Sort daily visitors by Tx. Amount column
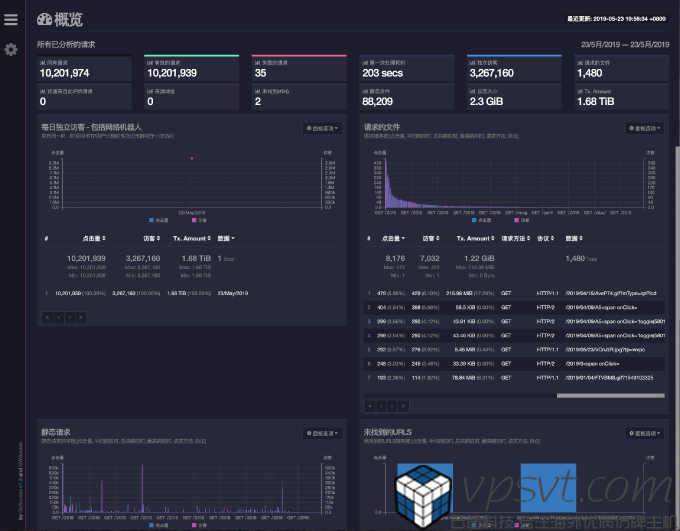The width and height of the screenshot is (680, 531). tap(190, 238)
